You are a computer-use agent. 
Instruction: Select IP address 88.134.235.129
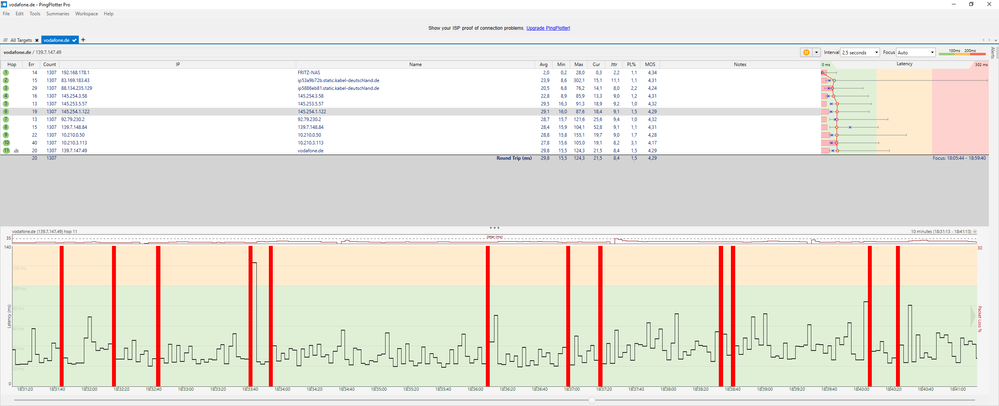77,89
